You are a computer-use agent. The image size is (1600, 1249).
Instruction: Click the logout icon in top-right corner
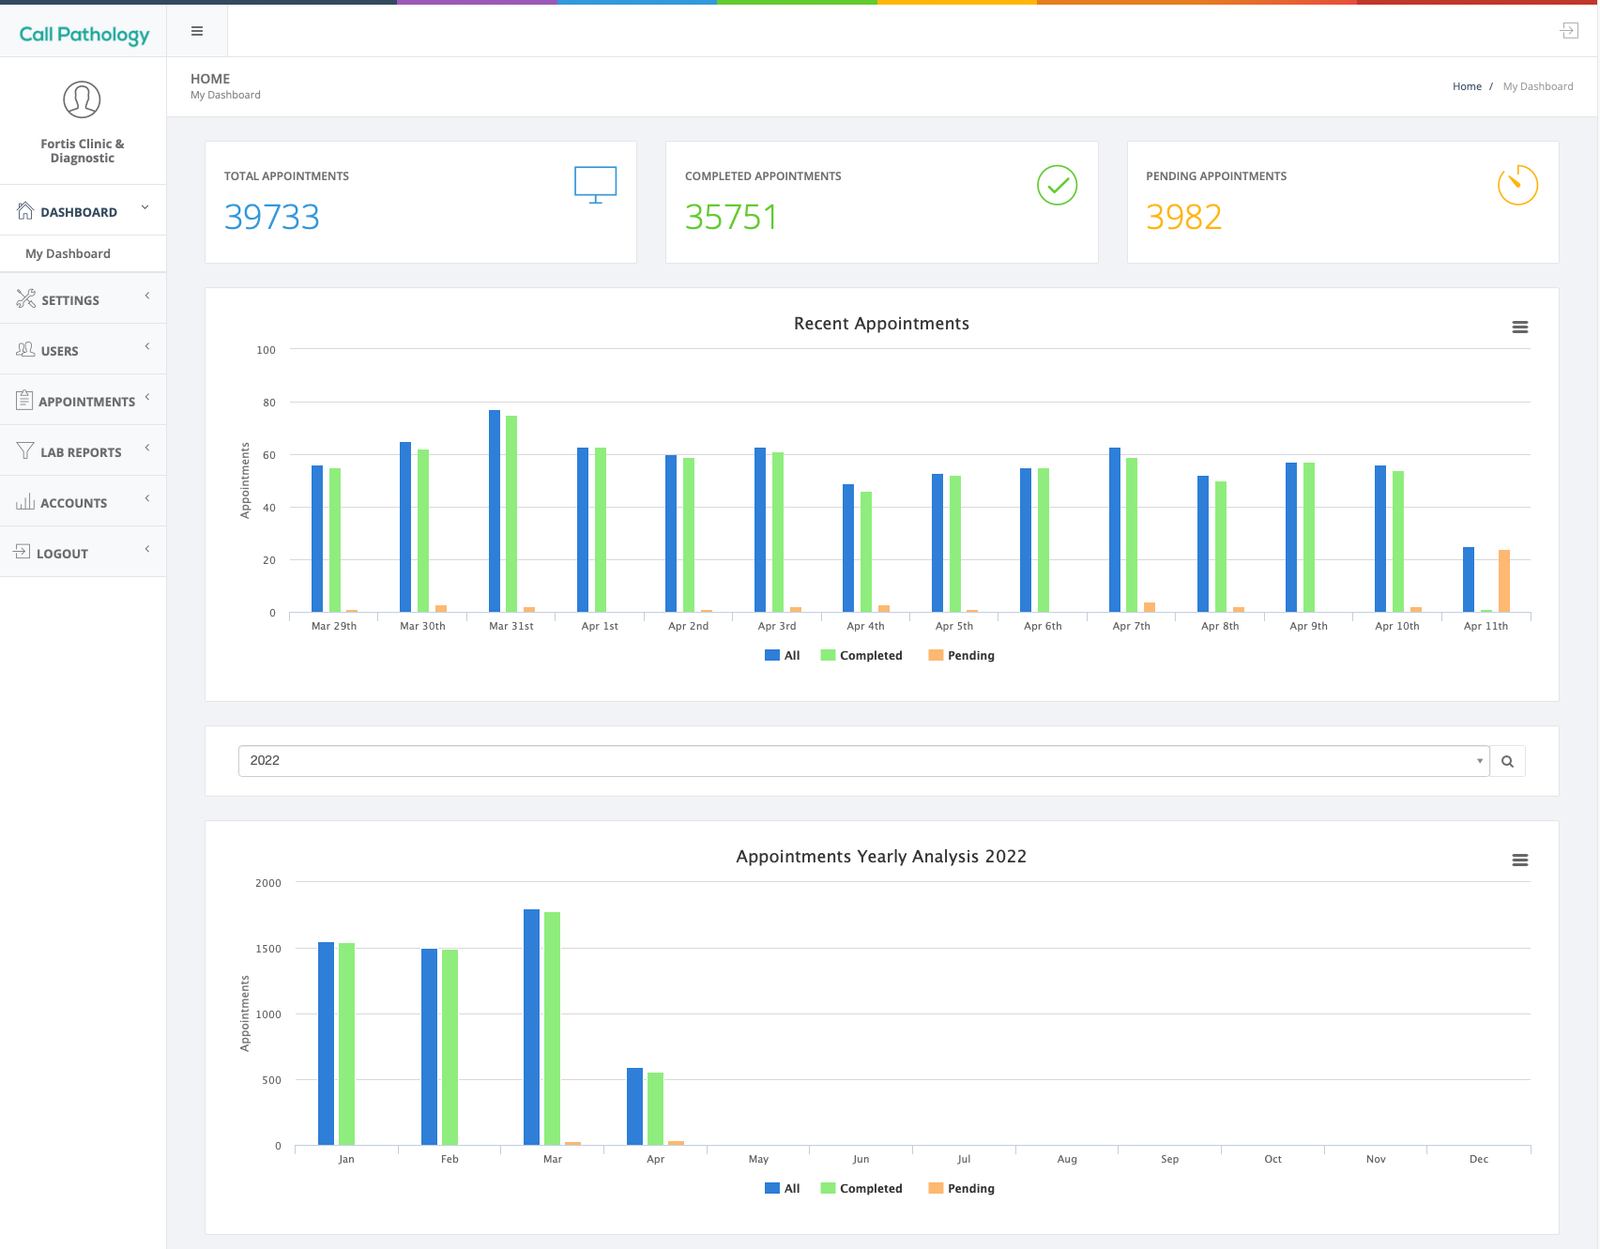tap(1569, 31)
